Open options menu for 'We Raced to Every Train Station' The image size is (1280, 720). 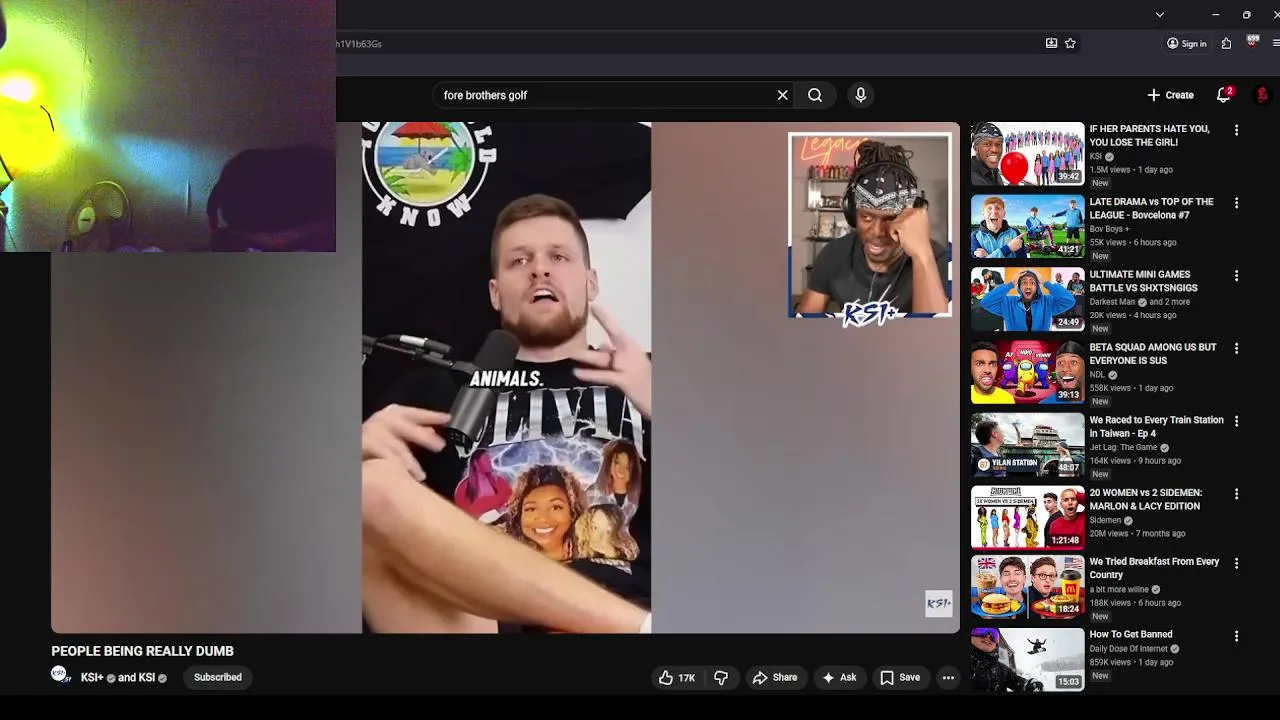1236,421
